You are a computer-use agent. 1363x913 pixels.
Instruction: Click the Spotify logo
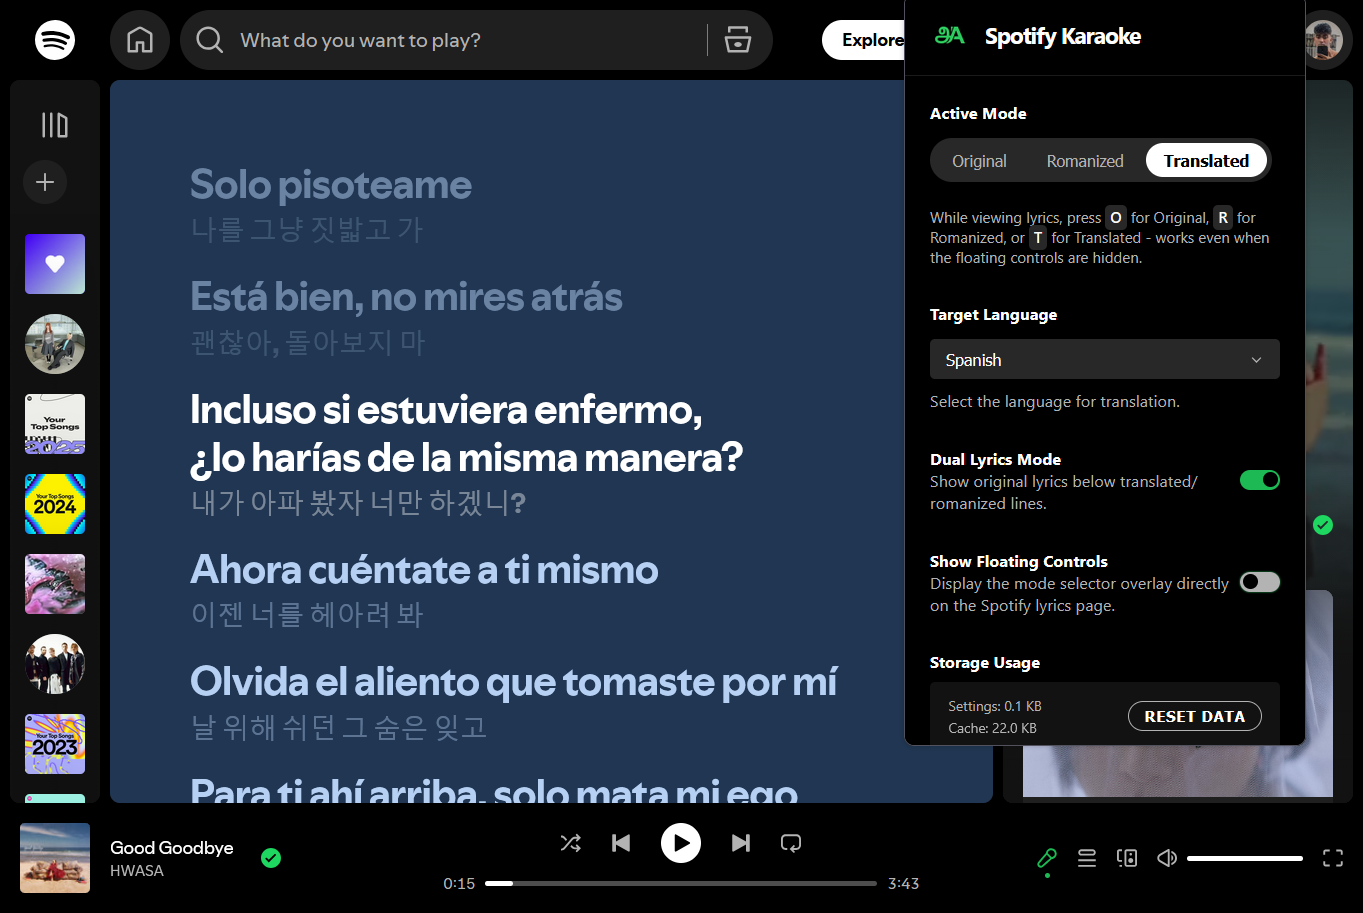(x=55, y=40)
